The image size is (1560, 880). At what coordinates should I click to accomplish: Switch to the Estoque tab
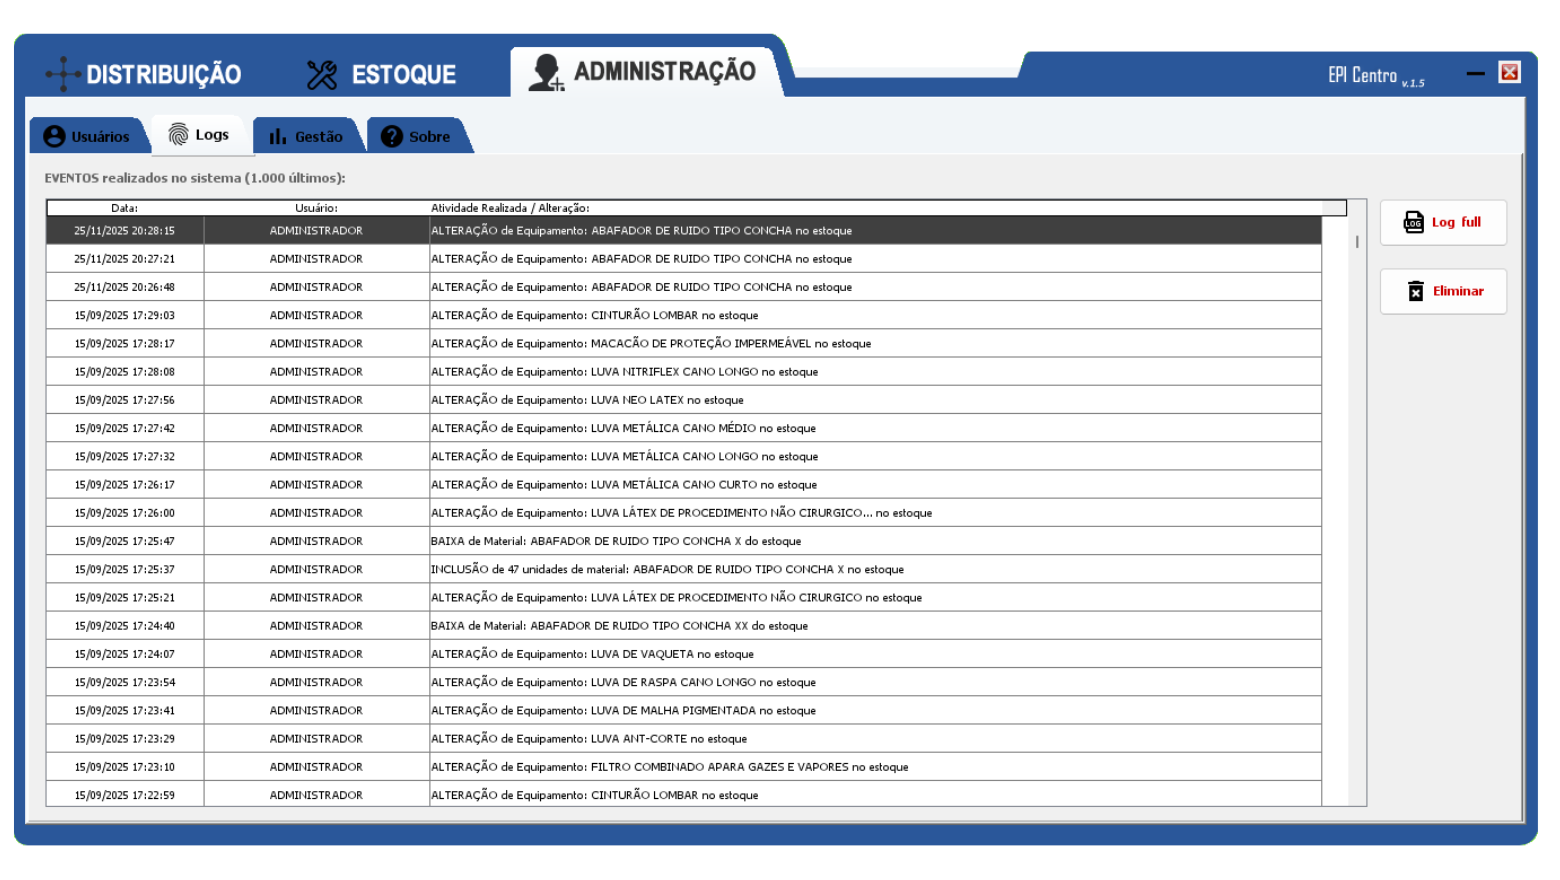[x=382, y=75]
